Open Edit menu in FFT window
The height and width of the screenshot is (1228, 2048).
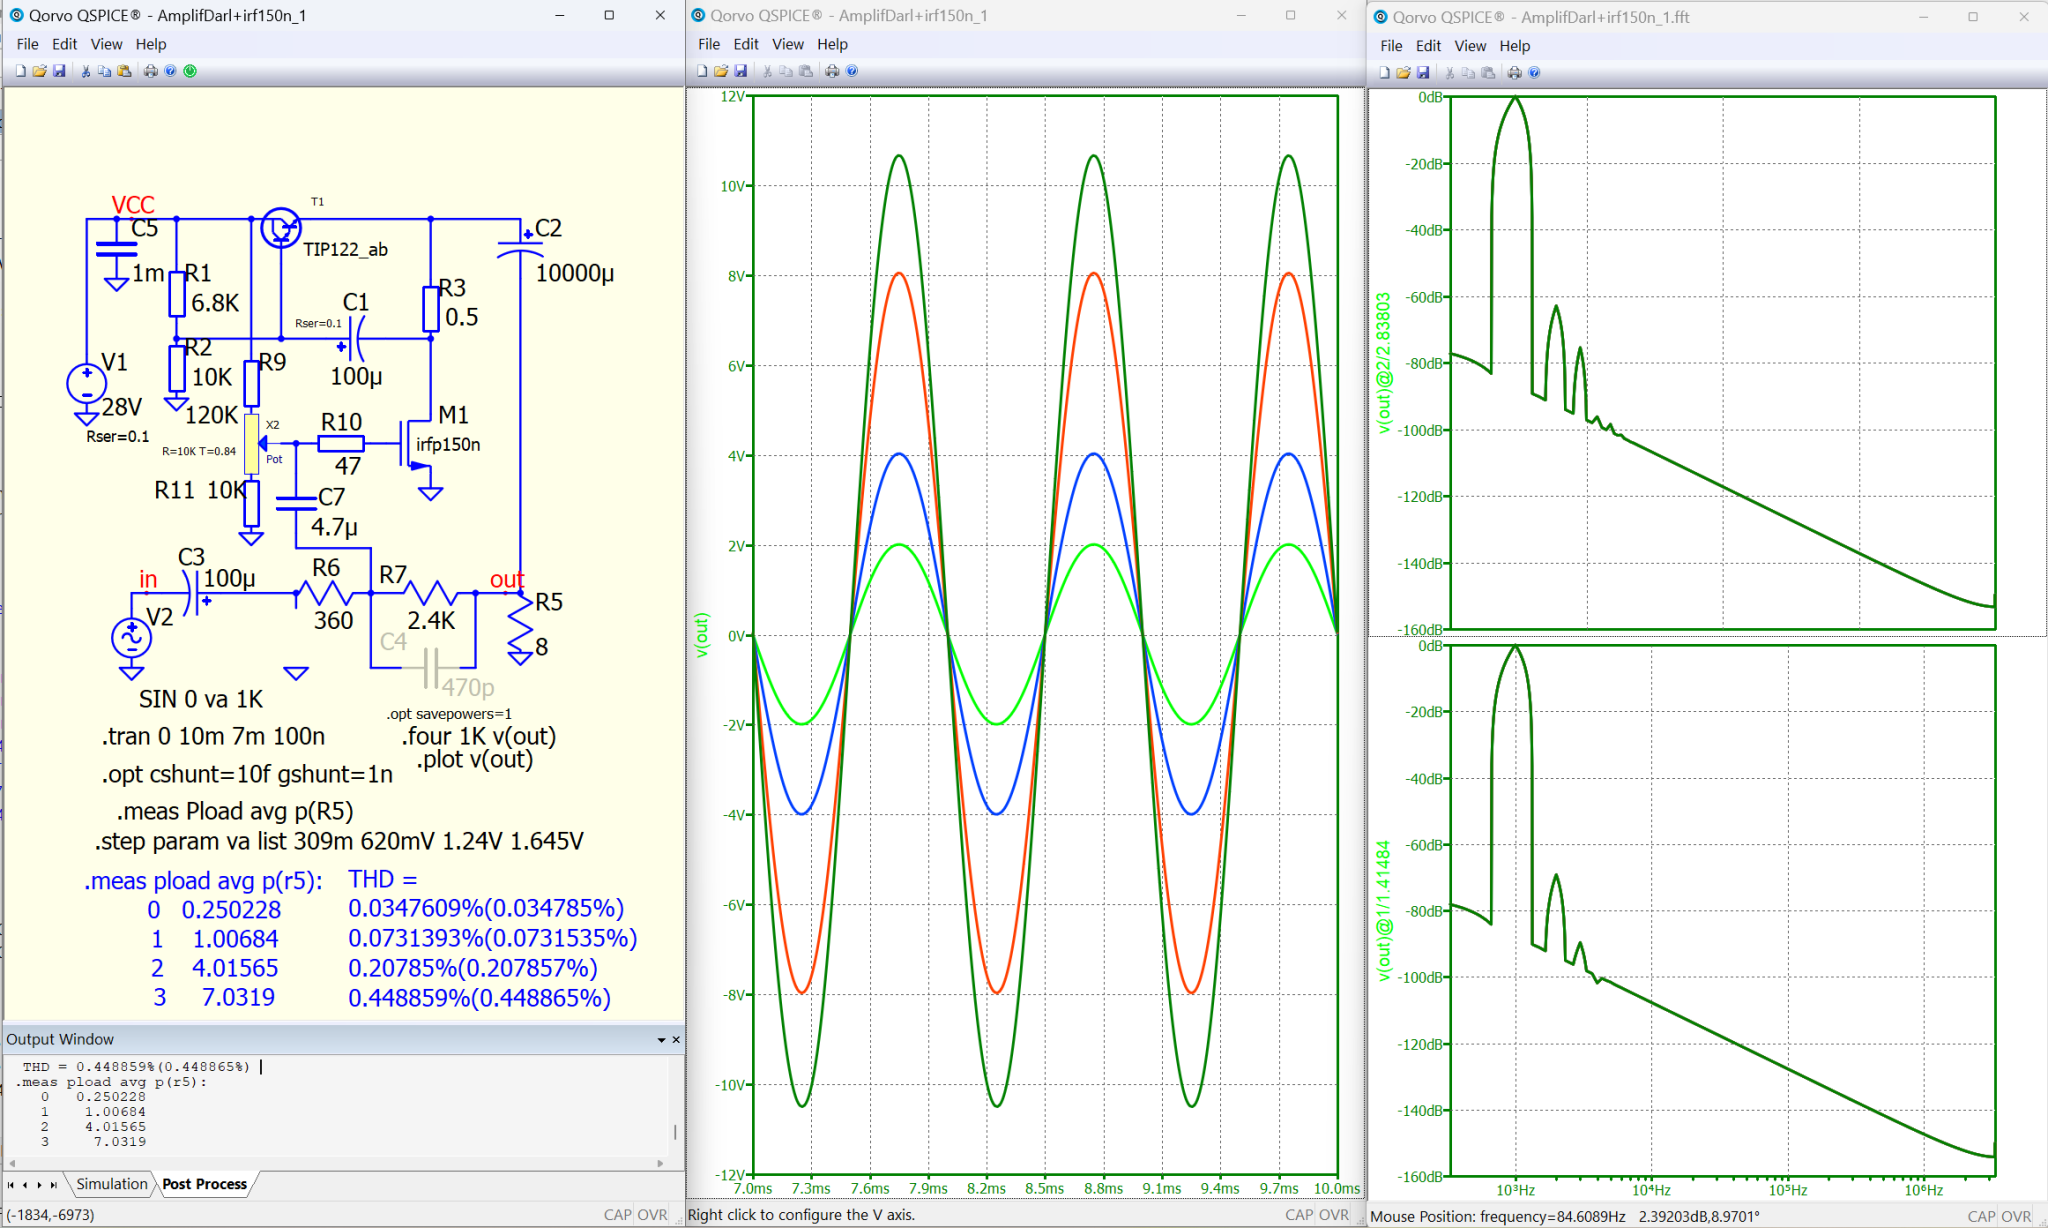(x=1429, y=46)
